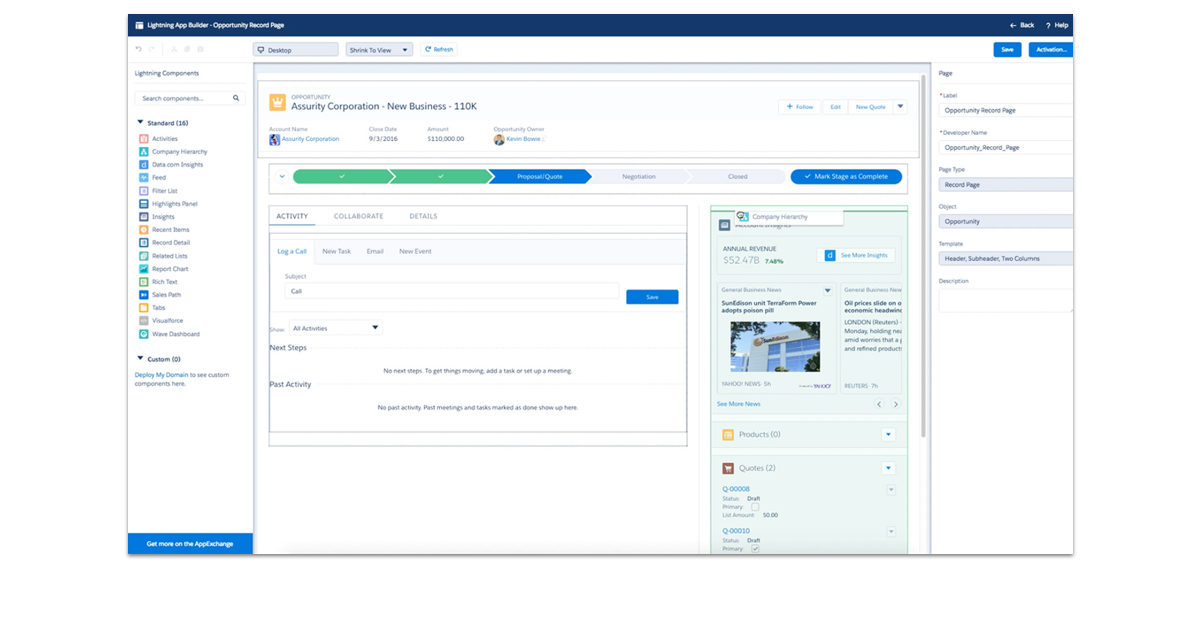Click the Sales Path component icon
This screenshot has width=1200, height=640.
144,295
